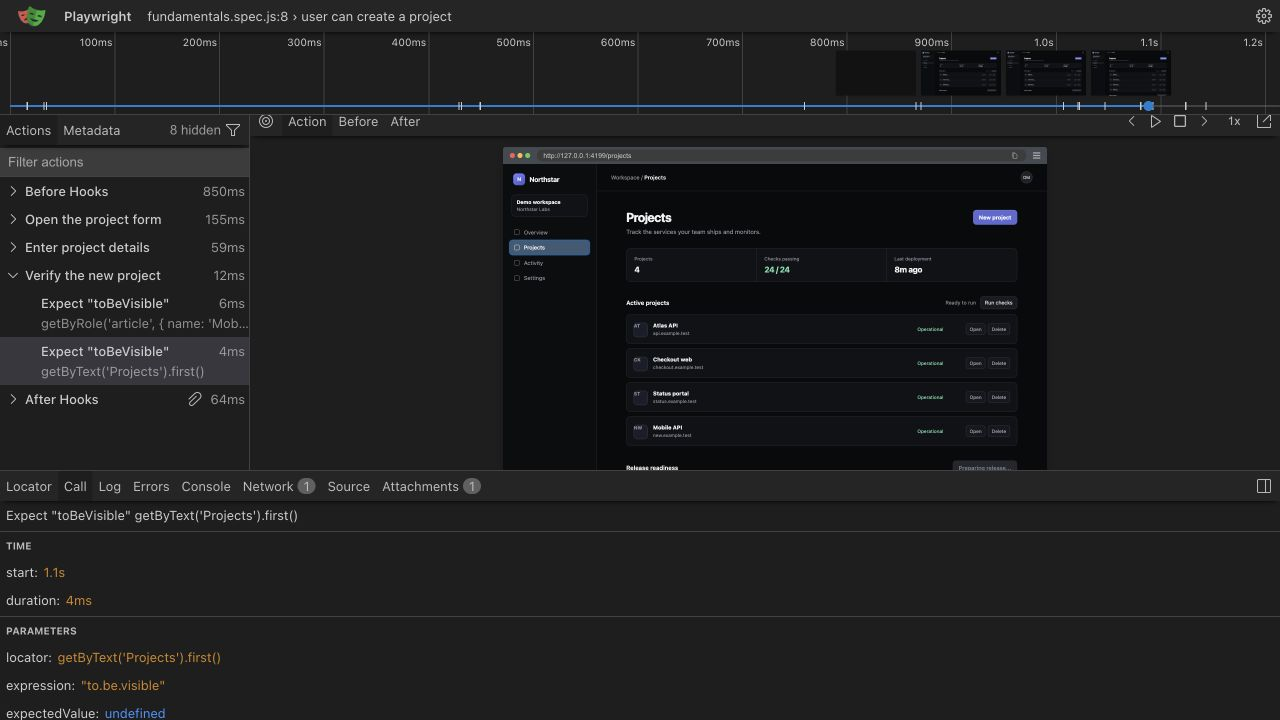Select the last timeline screenshot thumbnail
The width and height of the screenshot is (1280, 720).
pyautogui.click(x=1130, y=73)
